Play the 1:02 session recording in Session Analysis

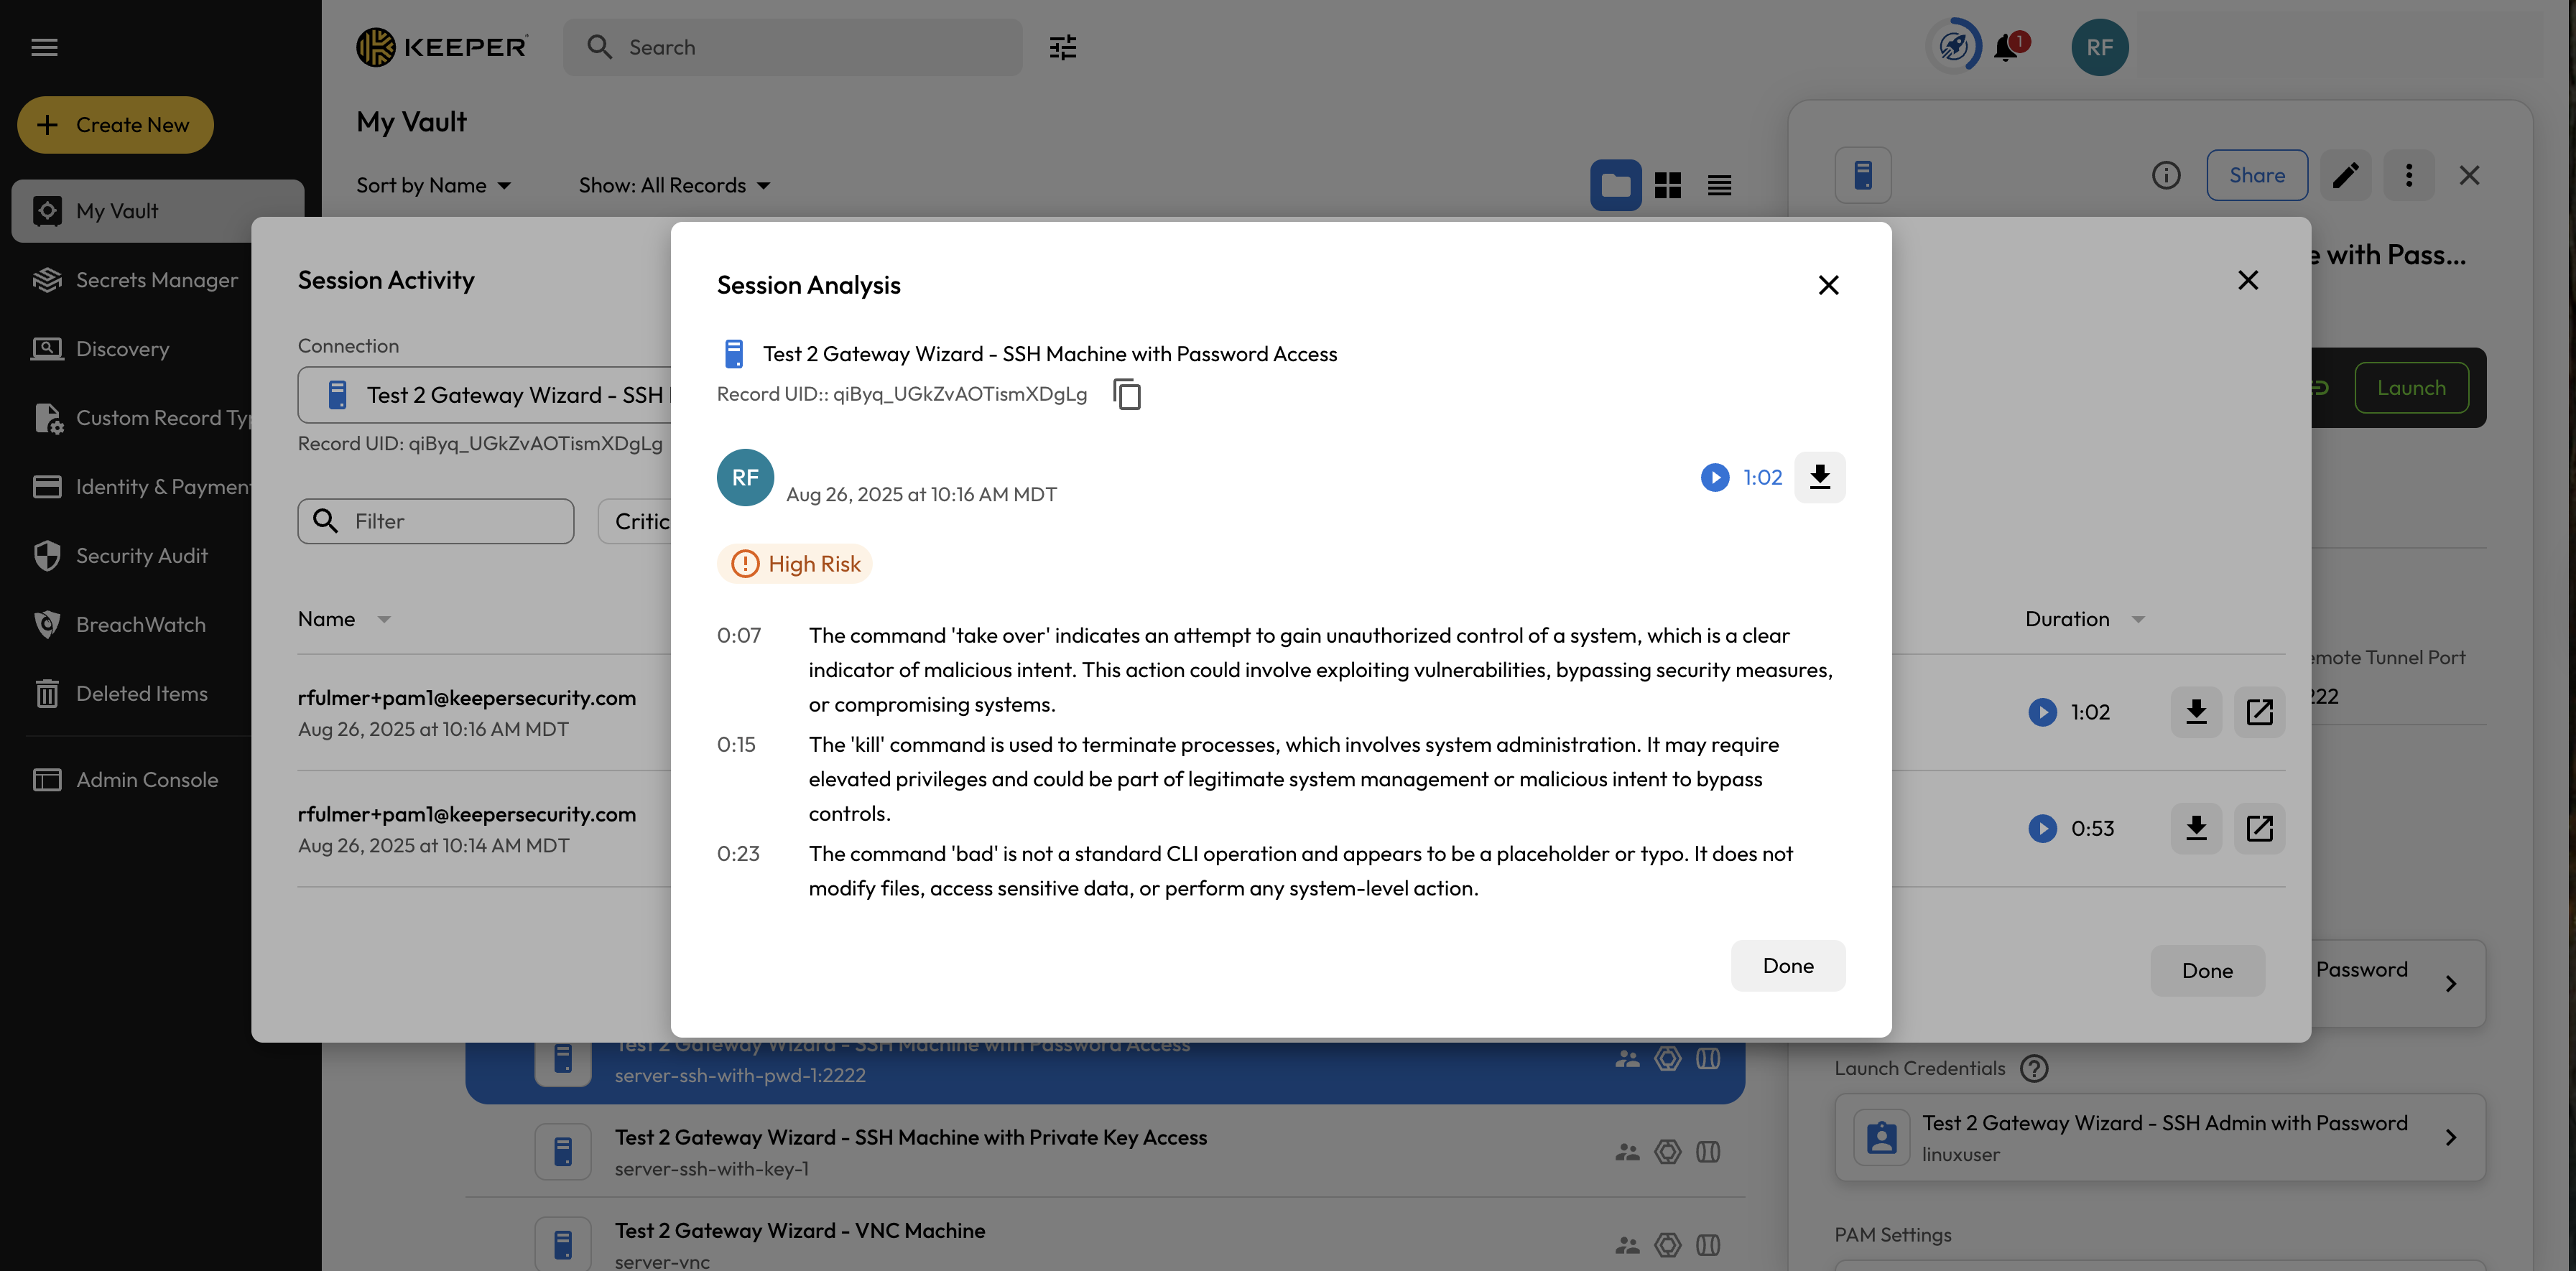[1714, 477]
